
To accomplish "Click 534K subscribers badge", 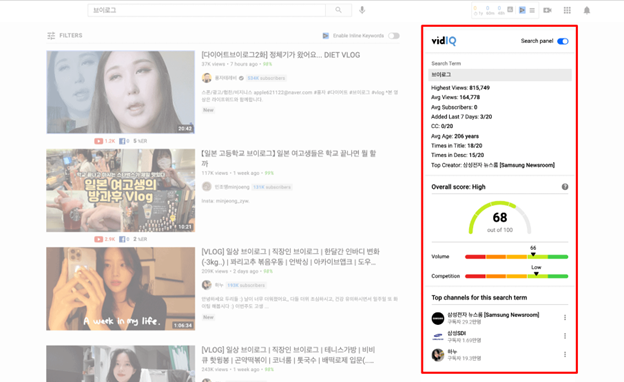I will [x=266, y=78].
